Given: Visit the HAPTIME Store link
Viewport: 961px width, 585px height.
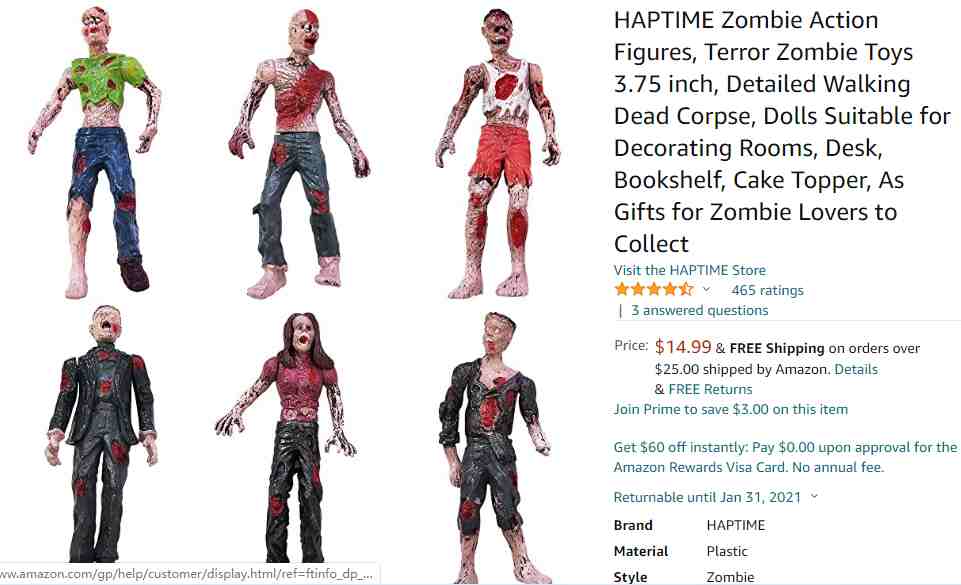Looking at the screenshot, I should coord(689,270).
